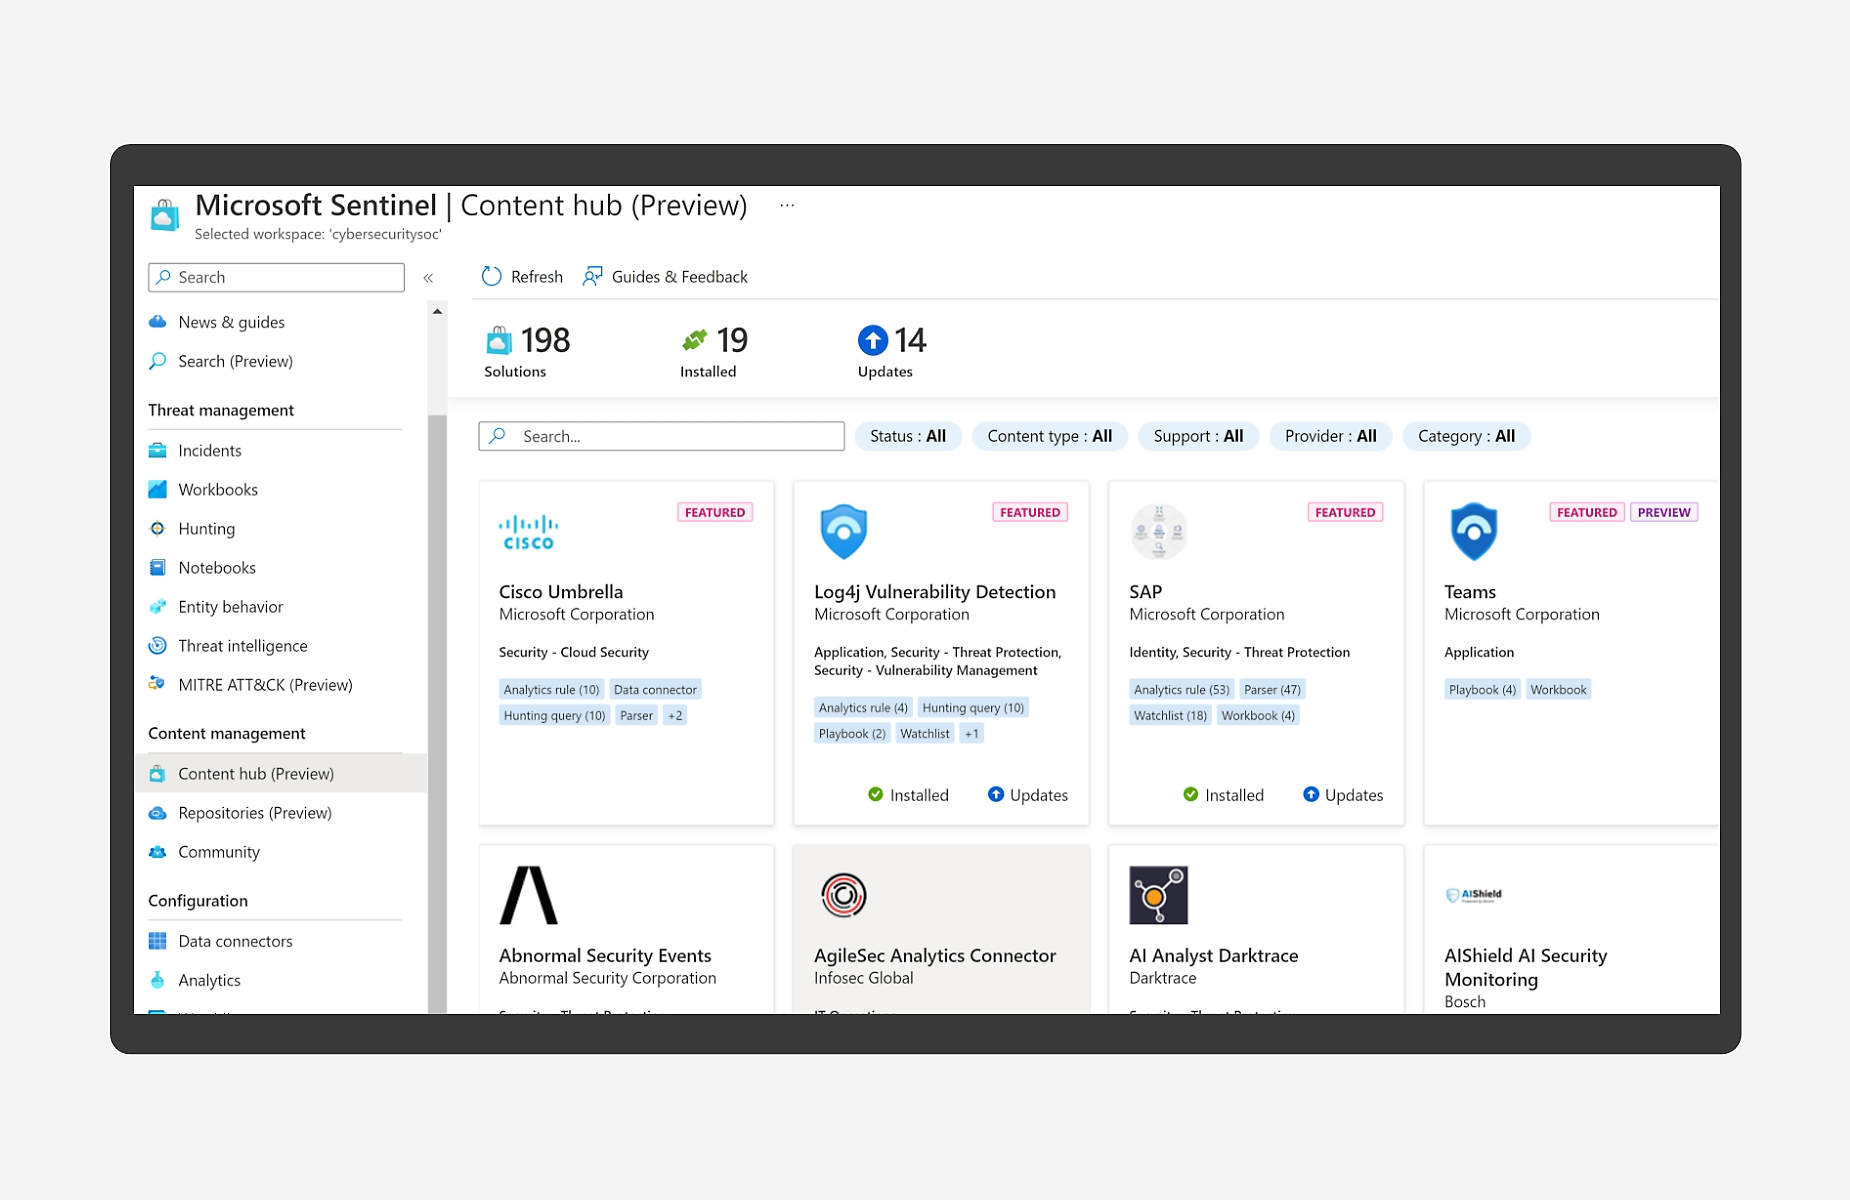Open the Hunting icon in sidebar
The height and width of the screenshot is (1200, 1850).
click(x=158, y=529)
